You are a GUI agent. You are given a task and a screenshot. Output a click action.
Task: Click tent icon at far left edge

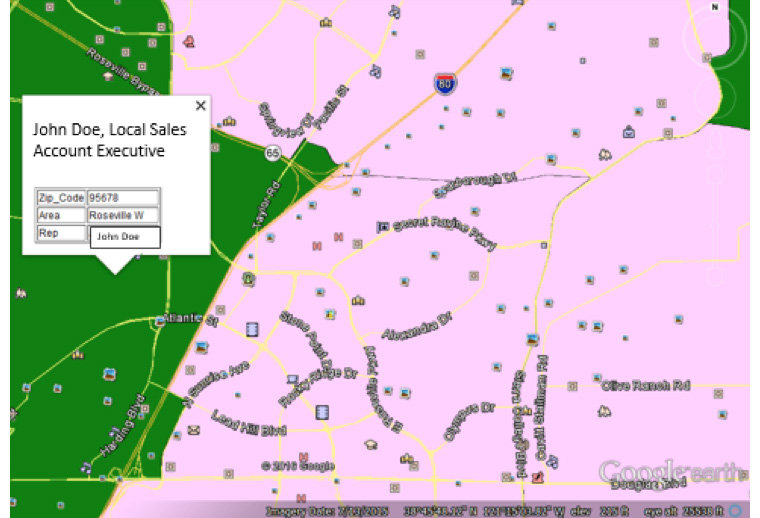pyautogui.click(x=21, y=293)
